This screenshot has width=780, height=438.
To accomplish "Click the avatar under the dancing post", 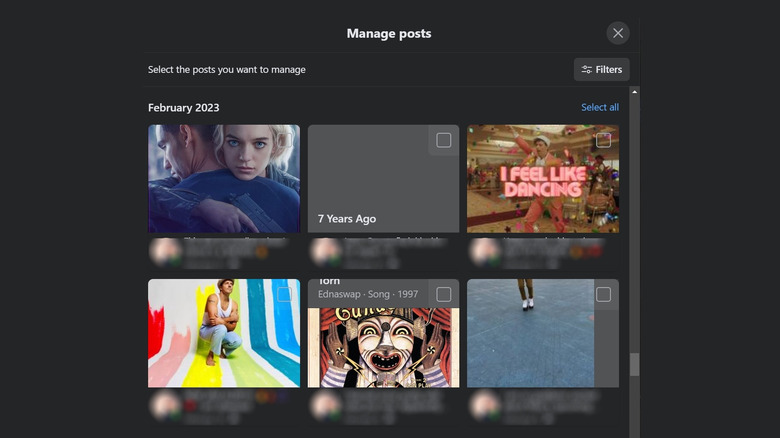I will click(483, 250).
